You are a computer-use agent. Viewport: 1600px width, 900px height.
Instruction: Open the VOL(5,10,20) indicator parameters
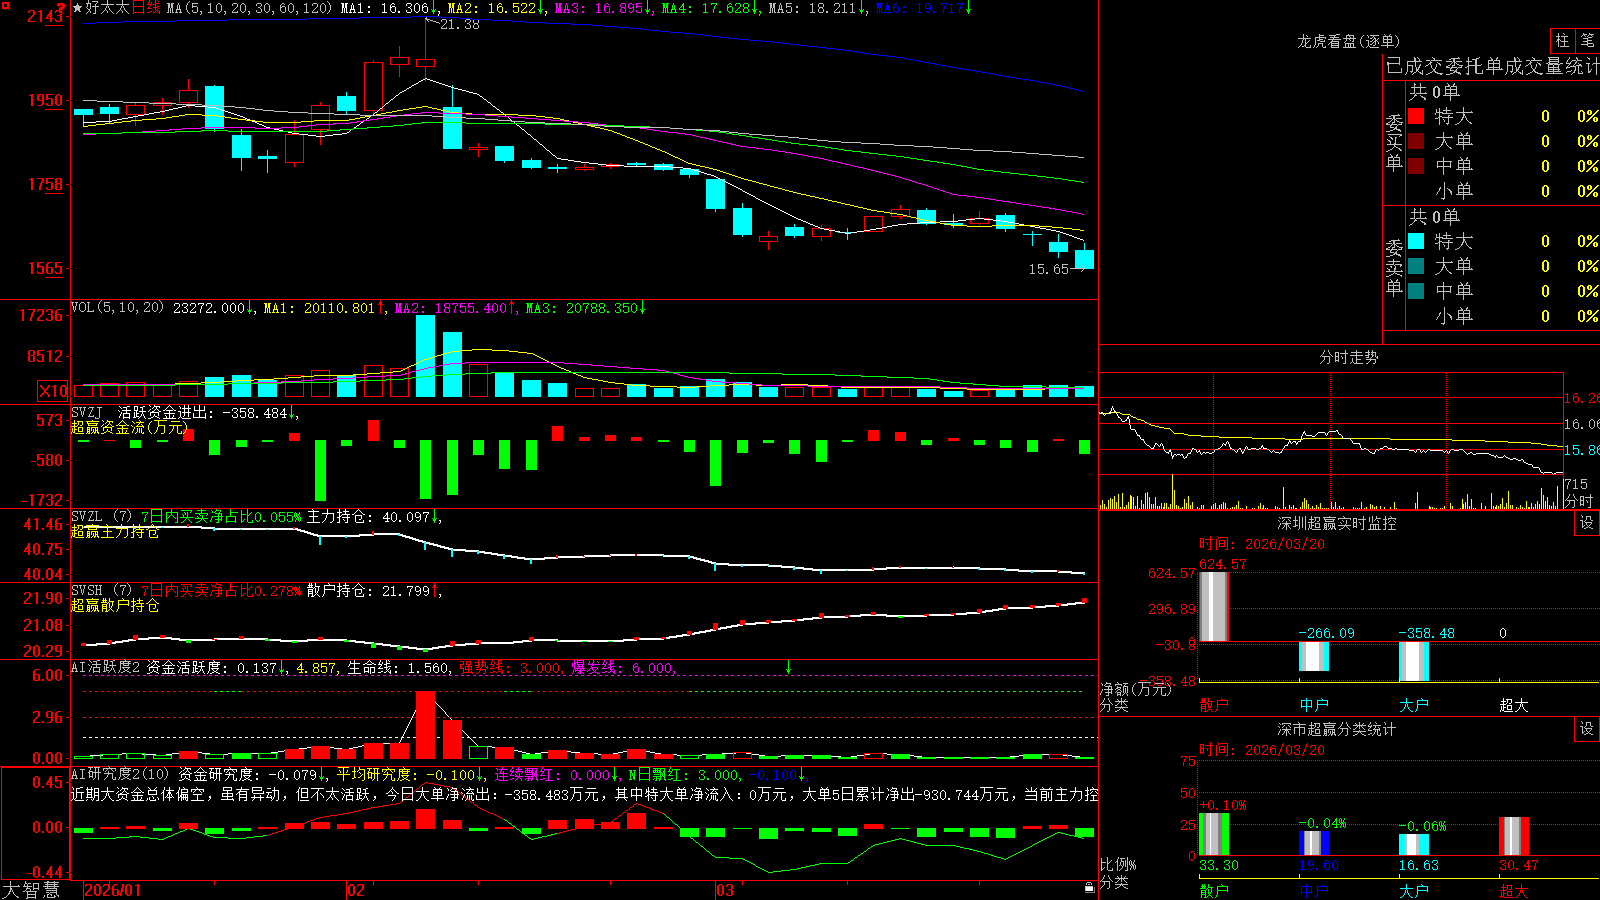(117, 308)
